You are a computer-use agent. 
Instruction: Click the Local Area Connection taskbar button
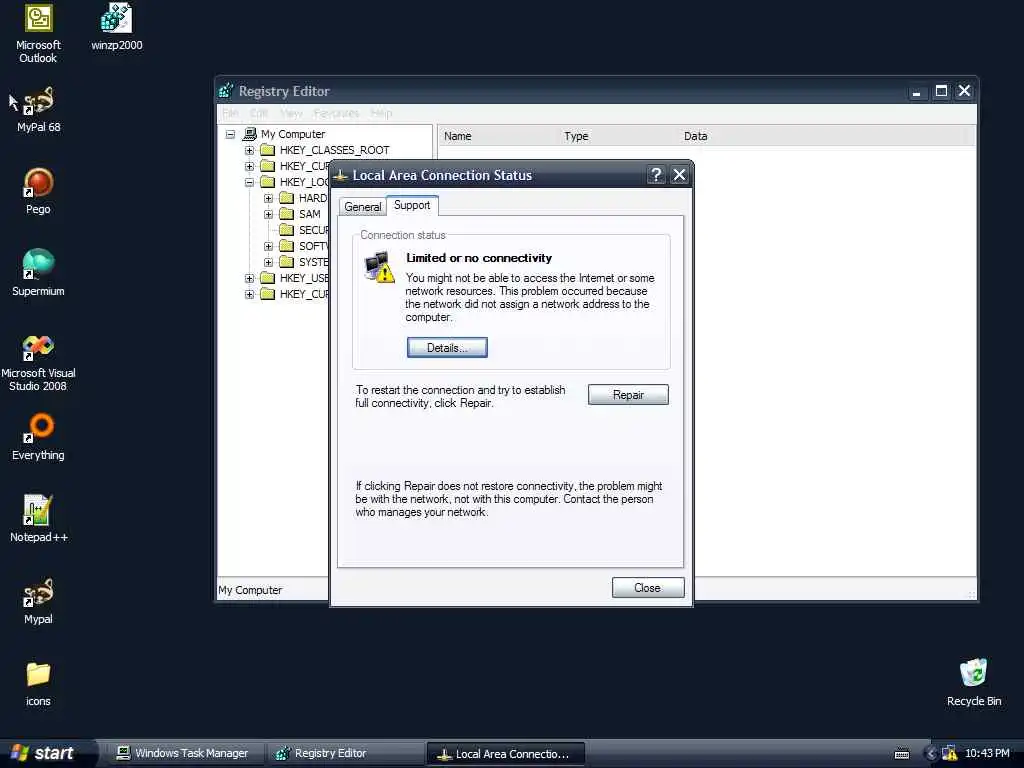(505, 754)
